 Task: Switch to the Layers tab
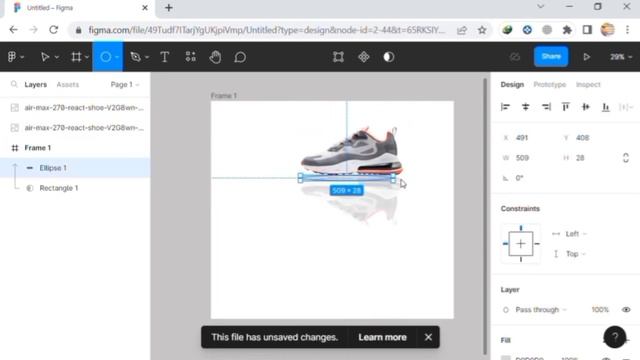pyautogui.click(x=36, y=84)
